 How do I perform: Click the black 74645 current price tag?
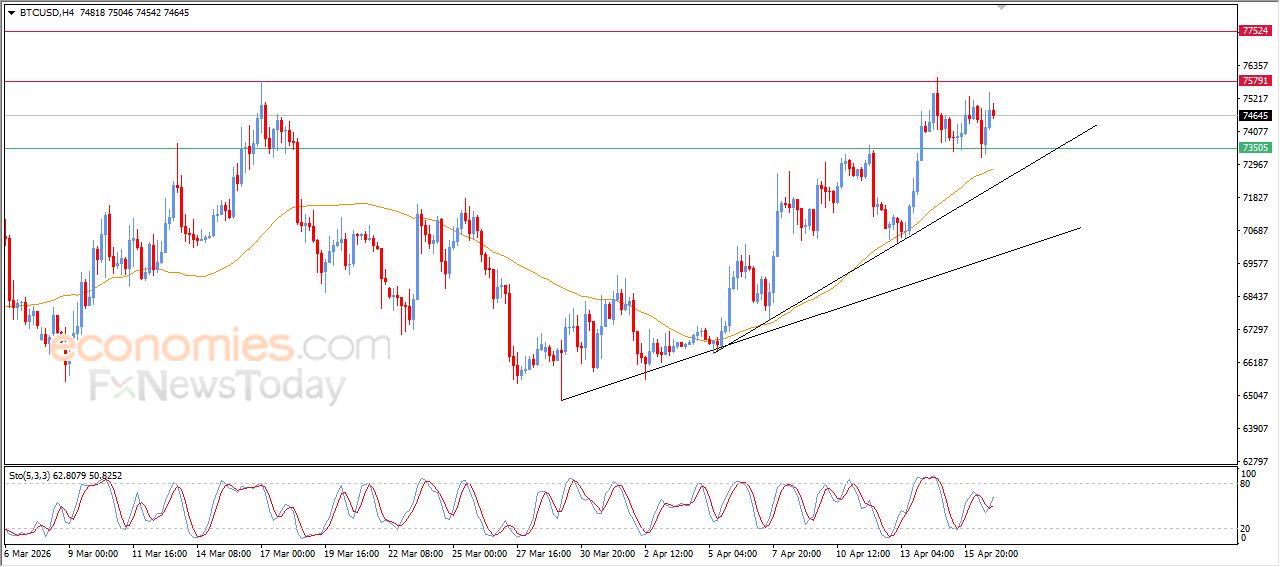(1254, 116)
